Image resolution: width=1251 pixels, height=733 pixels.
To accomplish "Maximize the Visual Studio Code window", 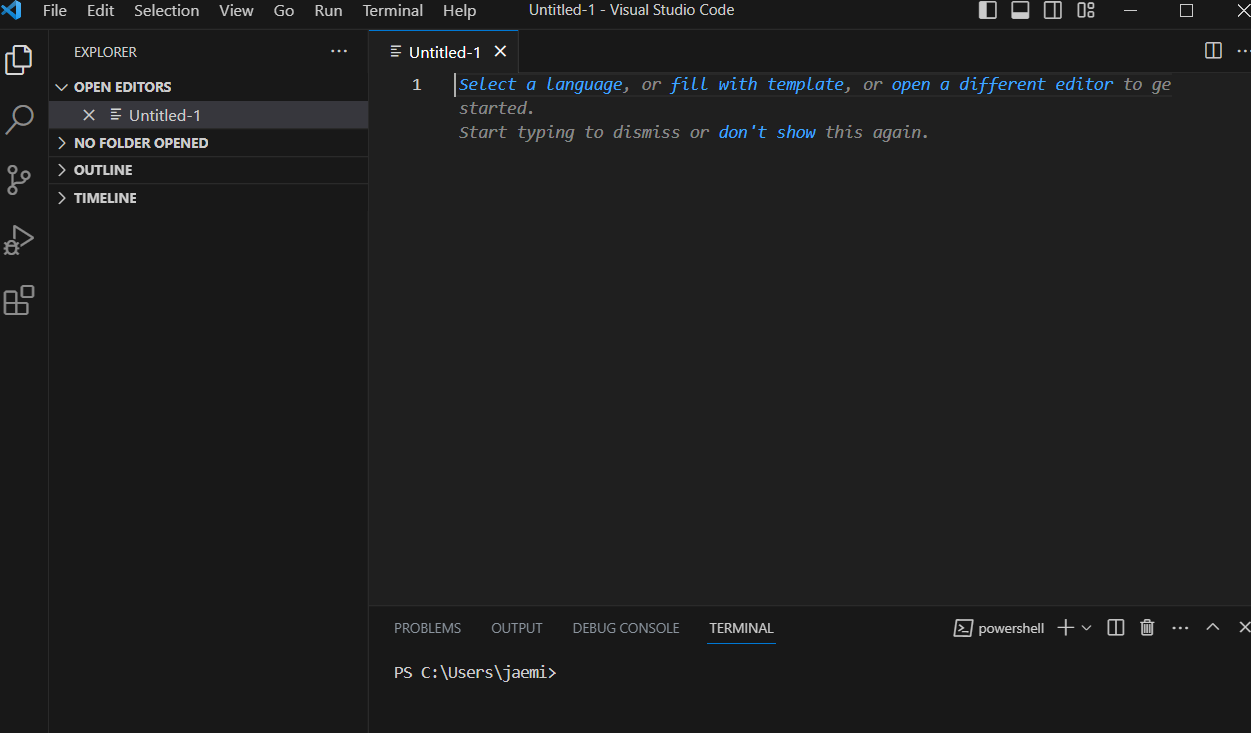I will point(1186,11).
